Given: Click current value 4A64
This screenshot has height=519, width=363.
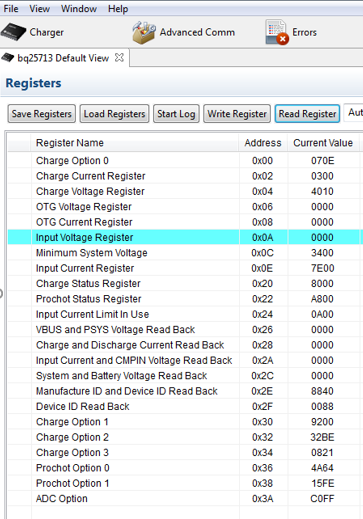Looking at the screenshot, I should click(323, 468).
